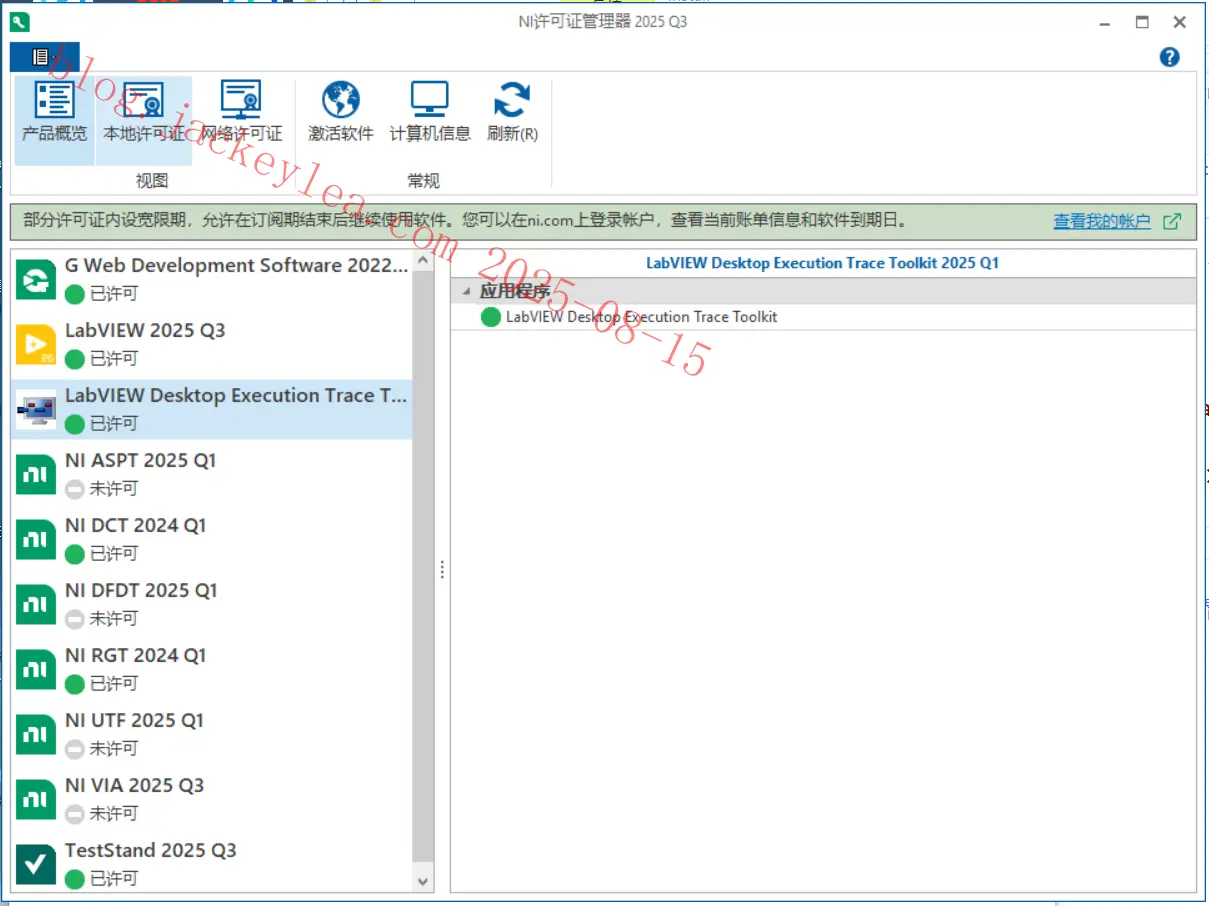Click the product list scroll up arrow
Image resolution: width=1209 pixels, height=906 pixels.
click(423, 260)
